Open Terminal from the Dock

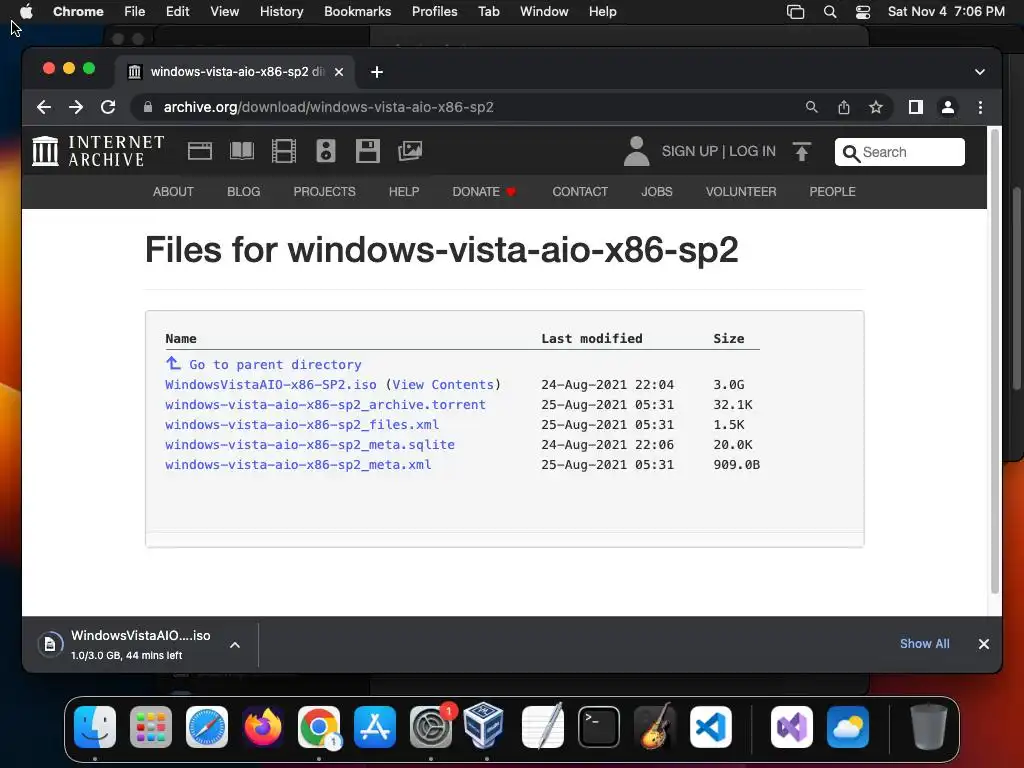pyautogui.click(x=599, y=727)
